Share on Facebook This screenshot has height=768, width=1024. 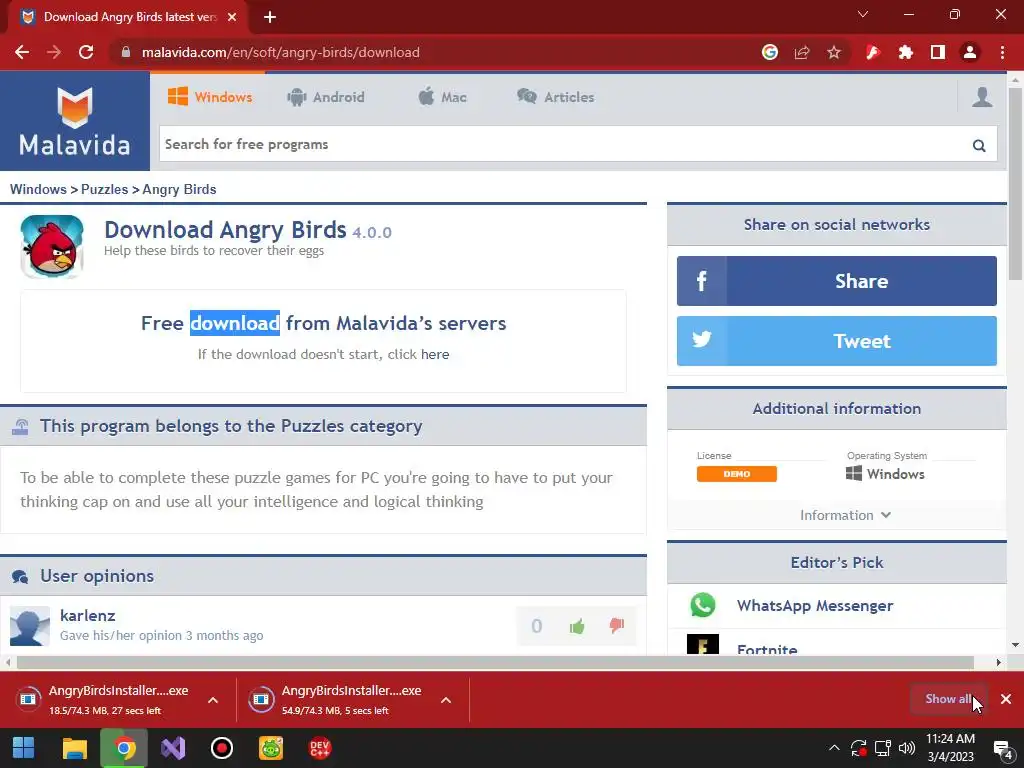837,281
